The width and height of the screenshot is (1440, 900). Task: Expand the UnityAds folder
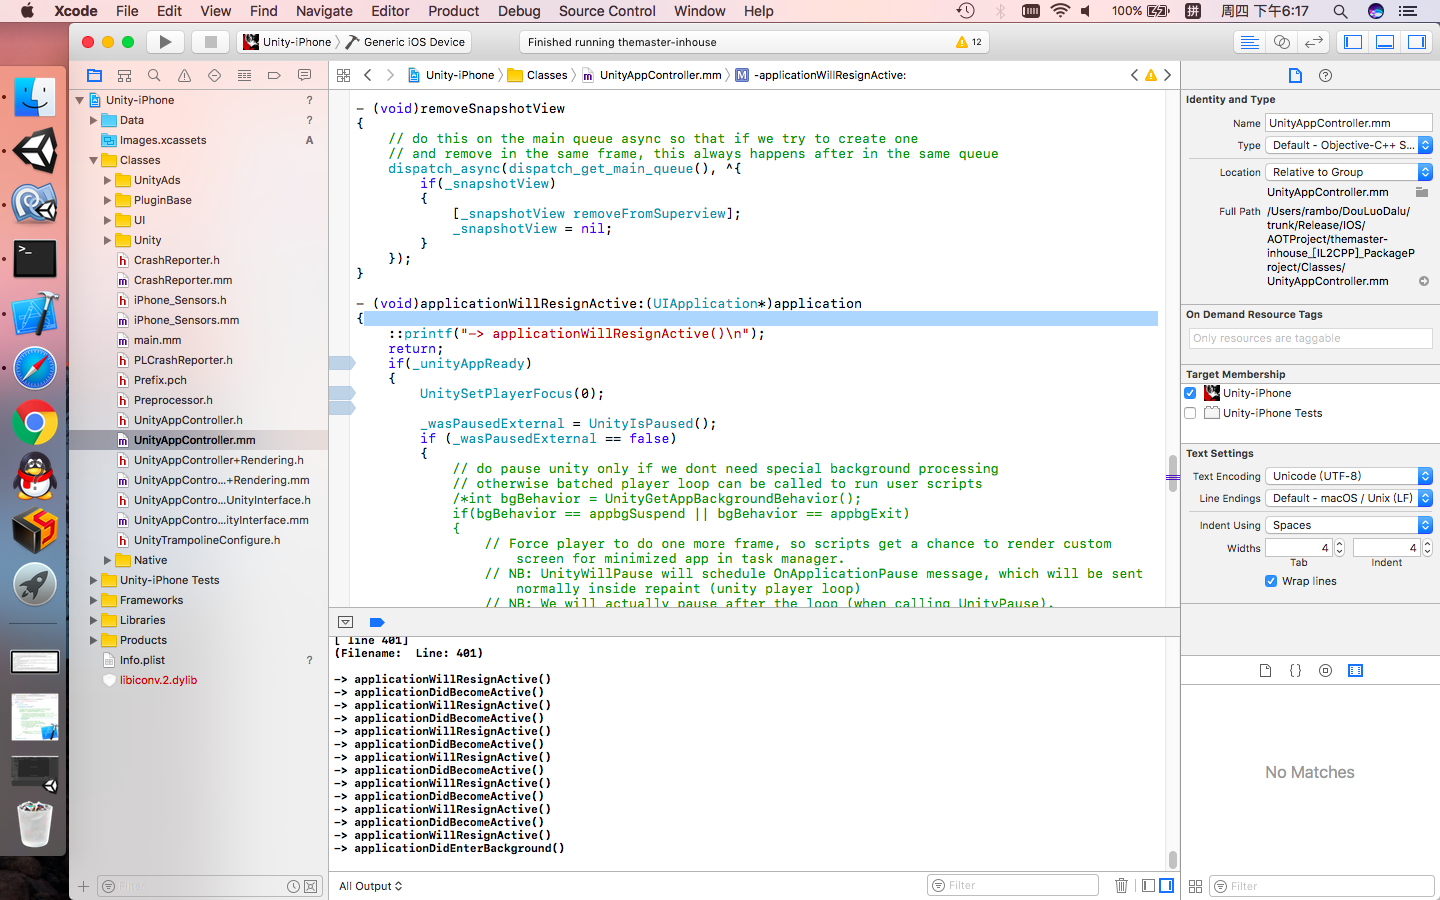point(108,180)
